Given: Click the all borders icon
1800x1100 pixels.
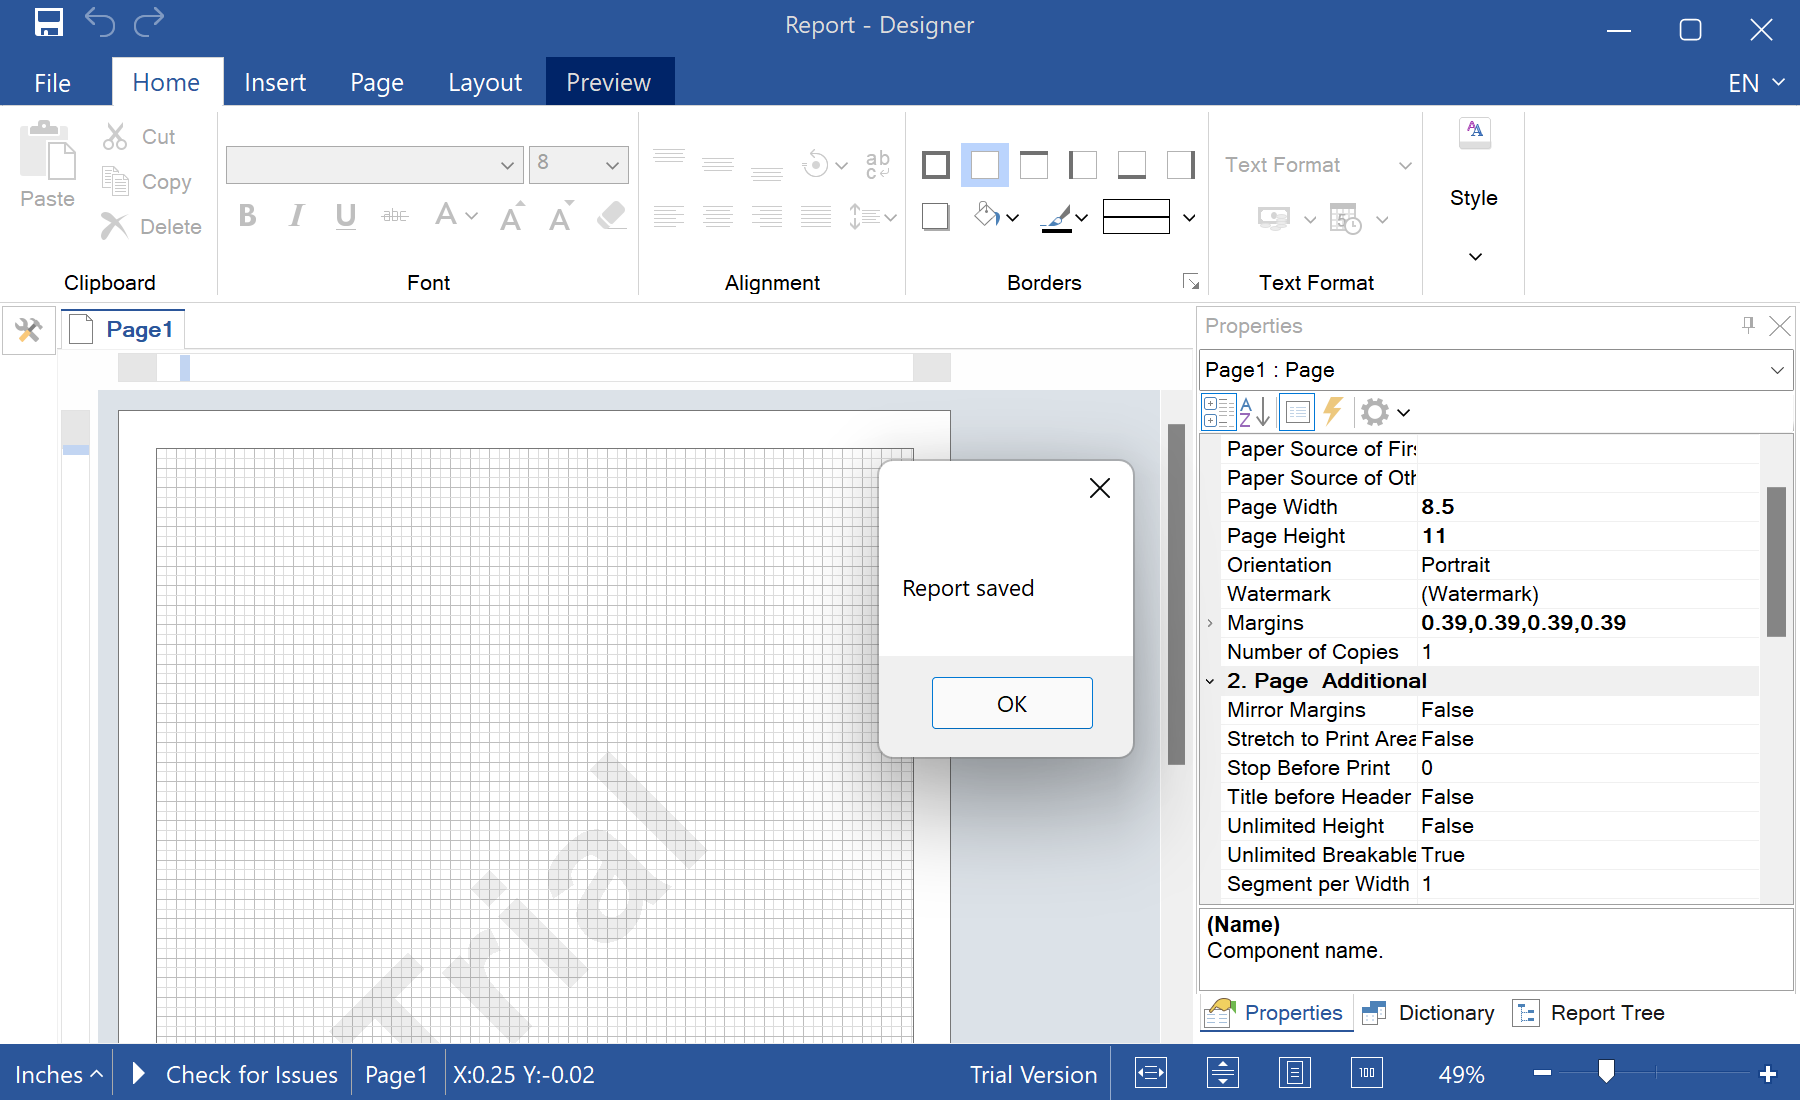Looking at the screenshot, I should [x=936, y=165].
